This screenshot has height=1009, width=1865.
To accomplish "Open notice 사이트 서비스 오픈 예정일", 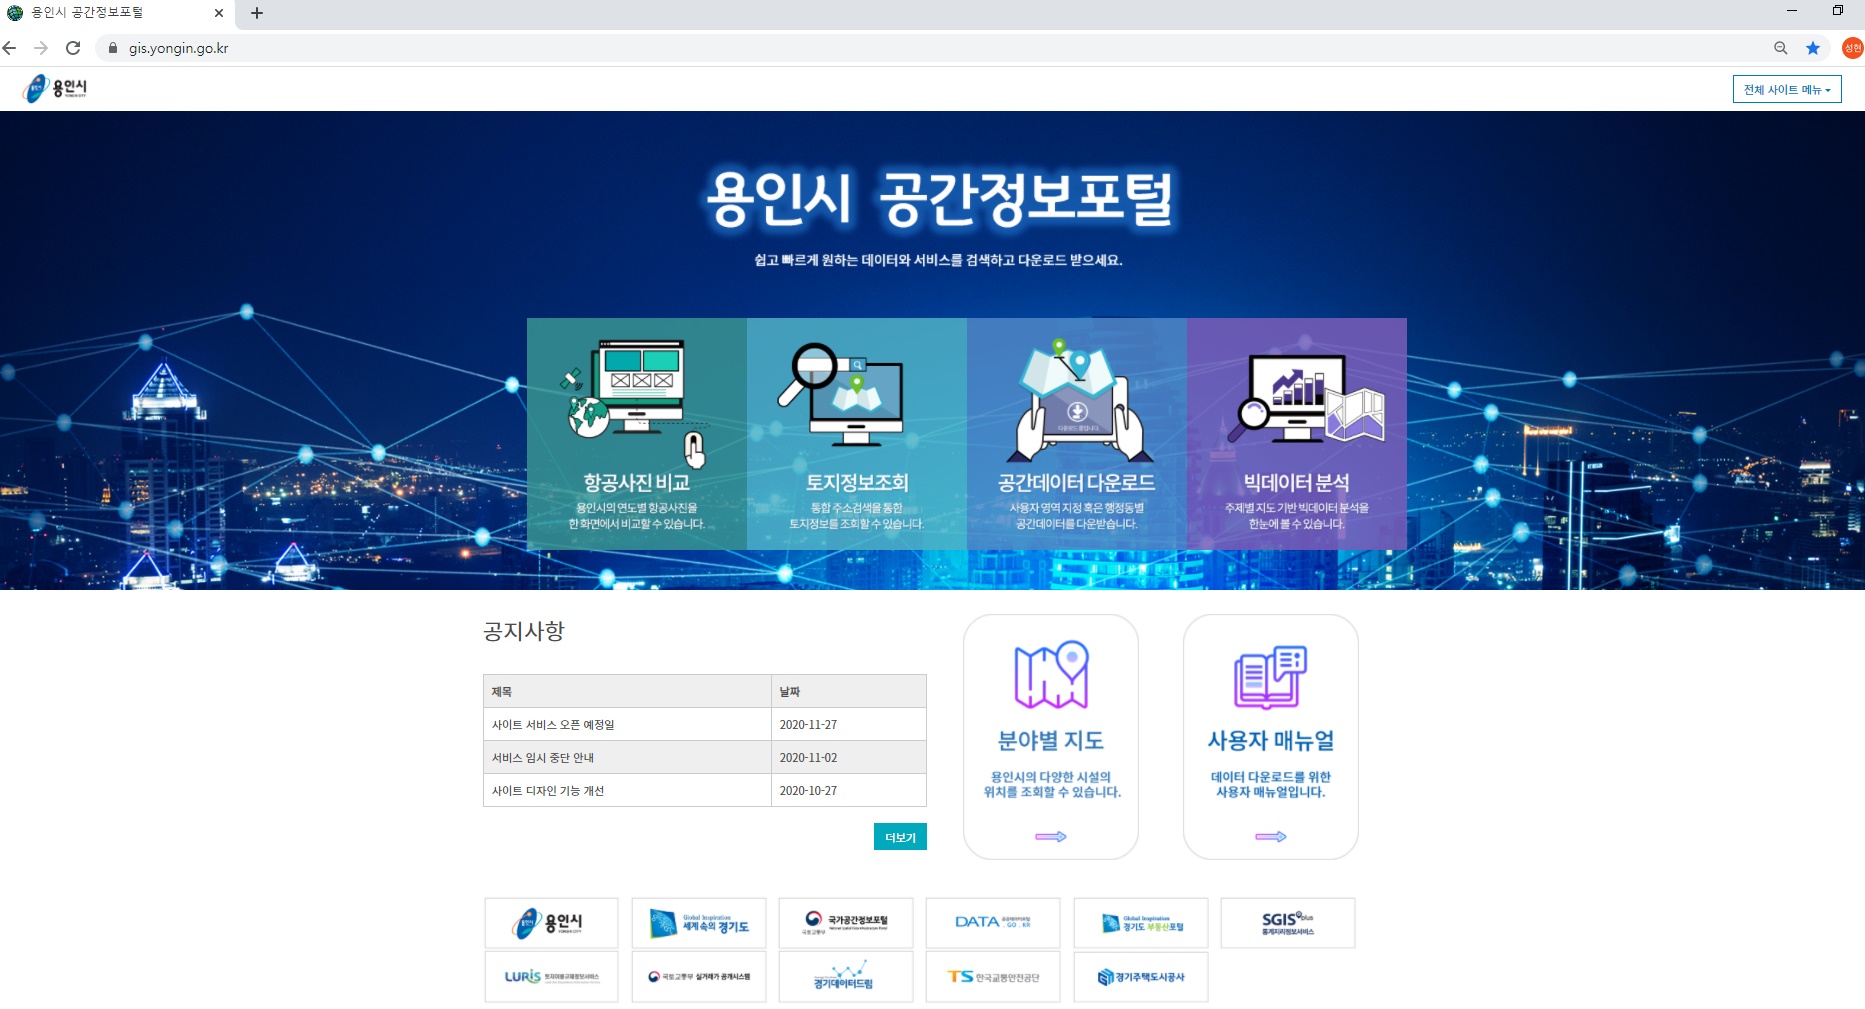I will [x=553, y=725].
